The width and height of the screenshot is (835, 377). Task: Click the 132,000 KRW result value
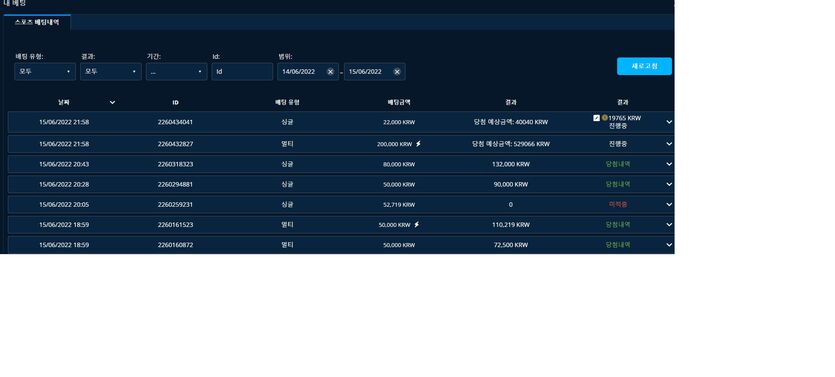[511, 164]
